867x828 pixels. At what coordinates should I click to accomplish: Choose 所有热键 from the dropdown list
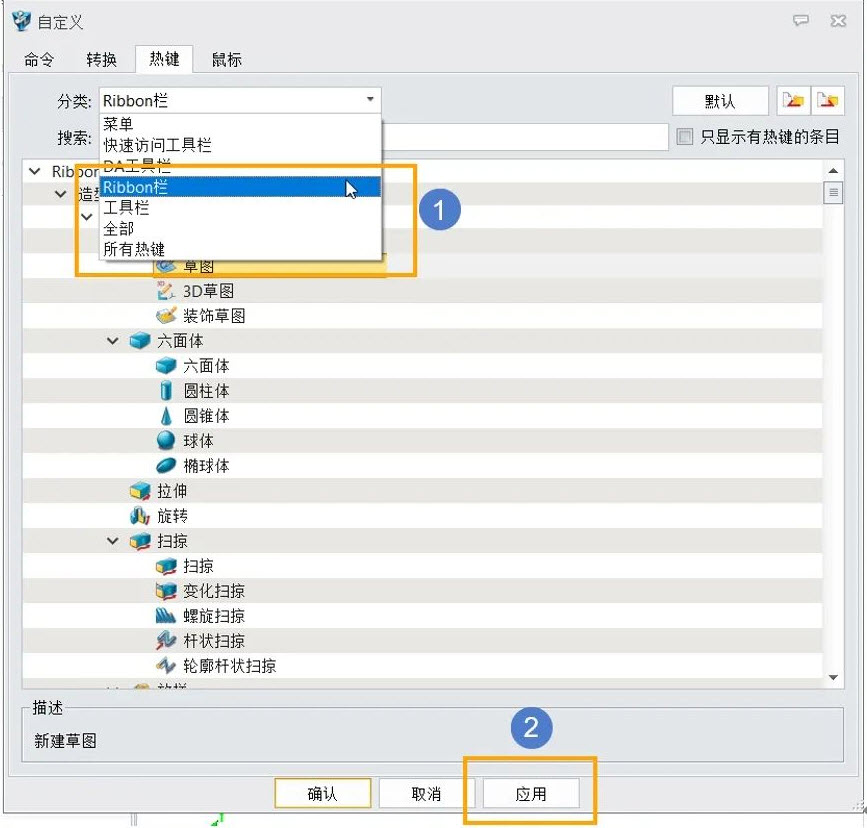point(134,249)
